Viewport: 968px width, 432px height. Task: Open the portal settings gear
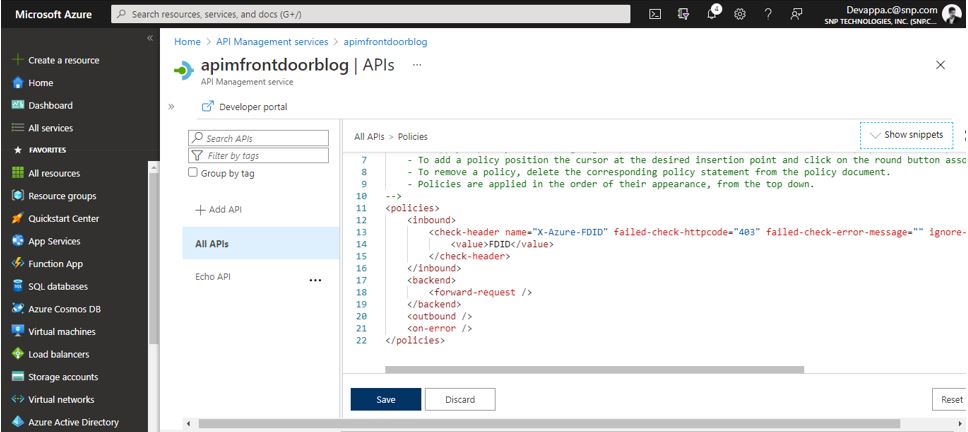coord(740,14)
